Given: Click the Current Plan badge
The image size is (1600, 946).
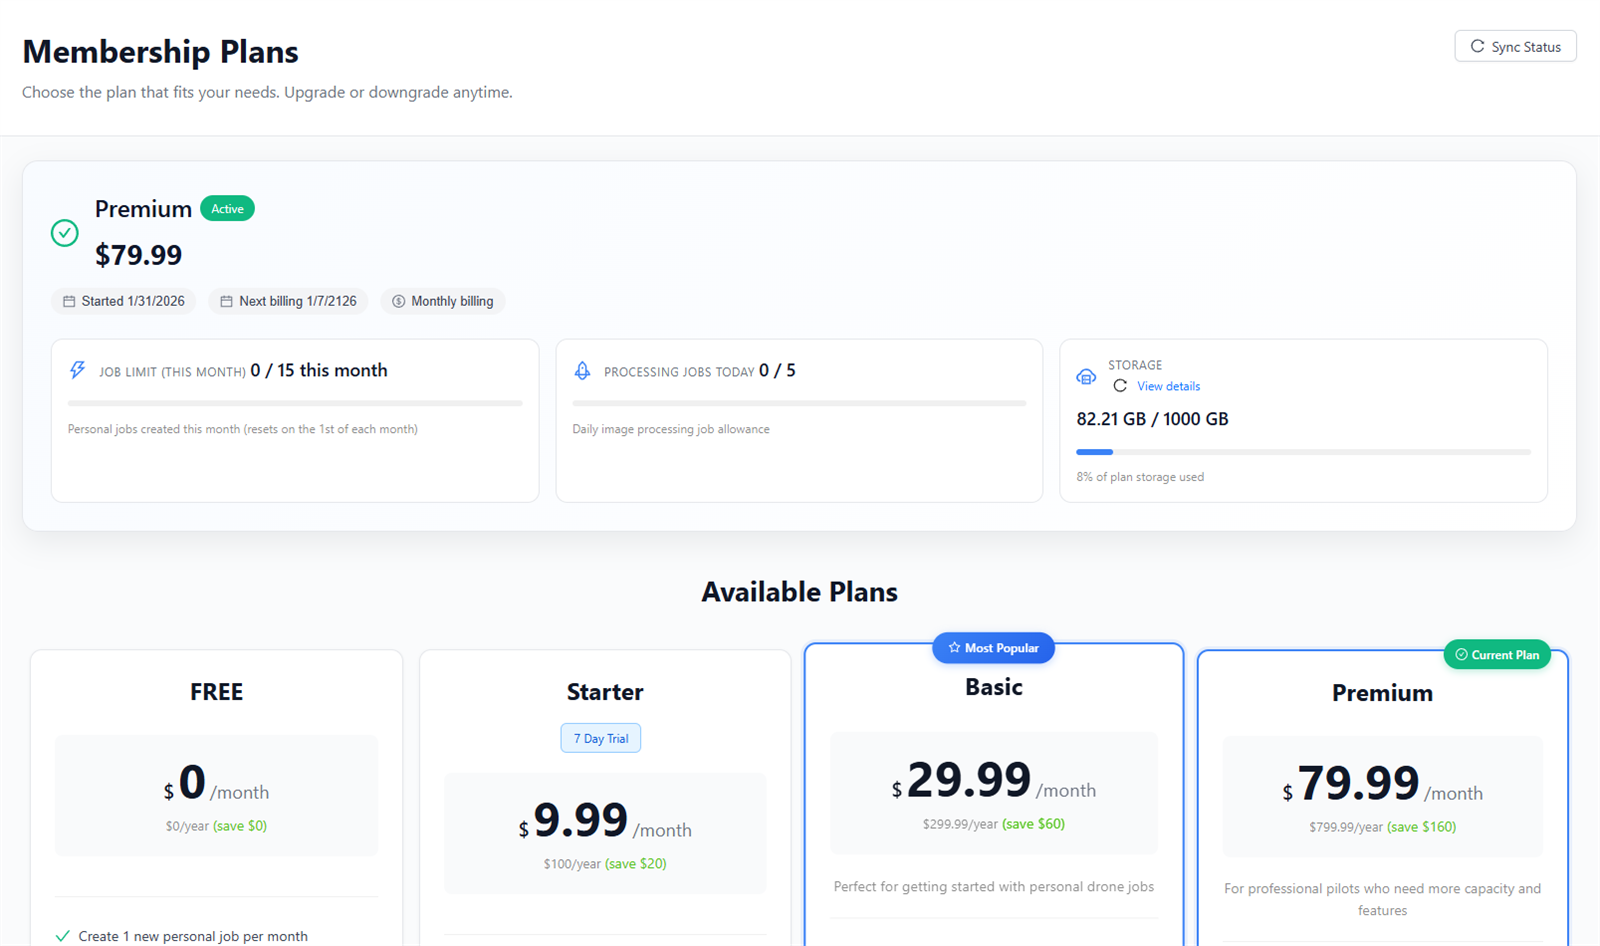Looking at the screenshot, I should (1497, 655).
